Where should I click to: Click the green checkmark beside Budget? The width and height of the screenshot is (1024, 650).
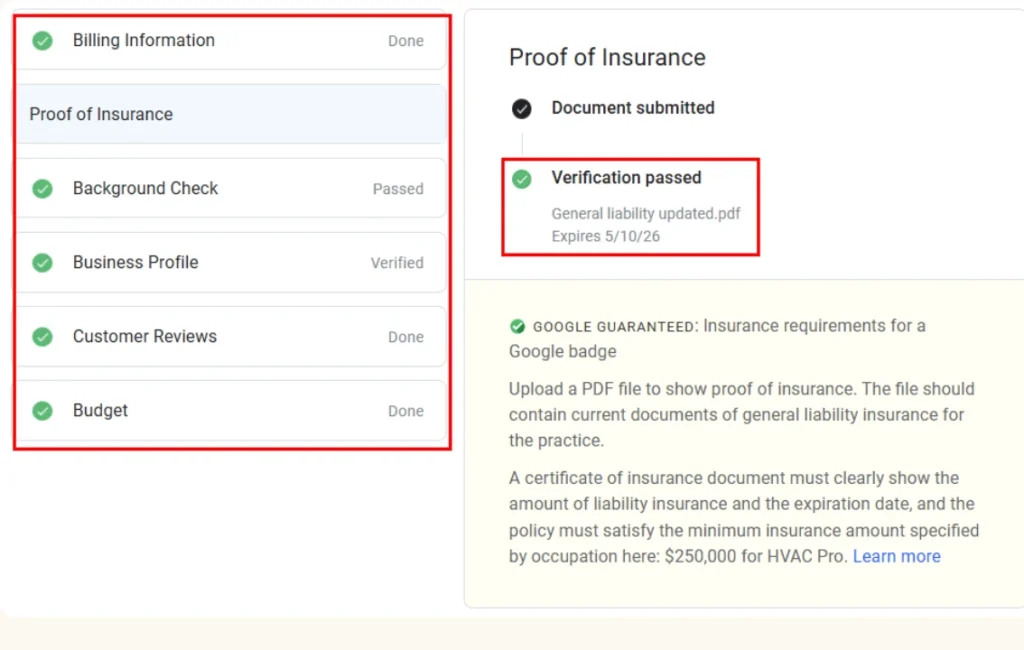[42, 411]
